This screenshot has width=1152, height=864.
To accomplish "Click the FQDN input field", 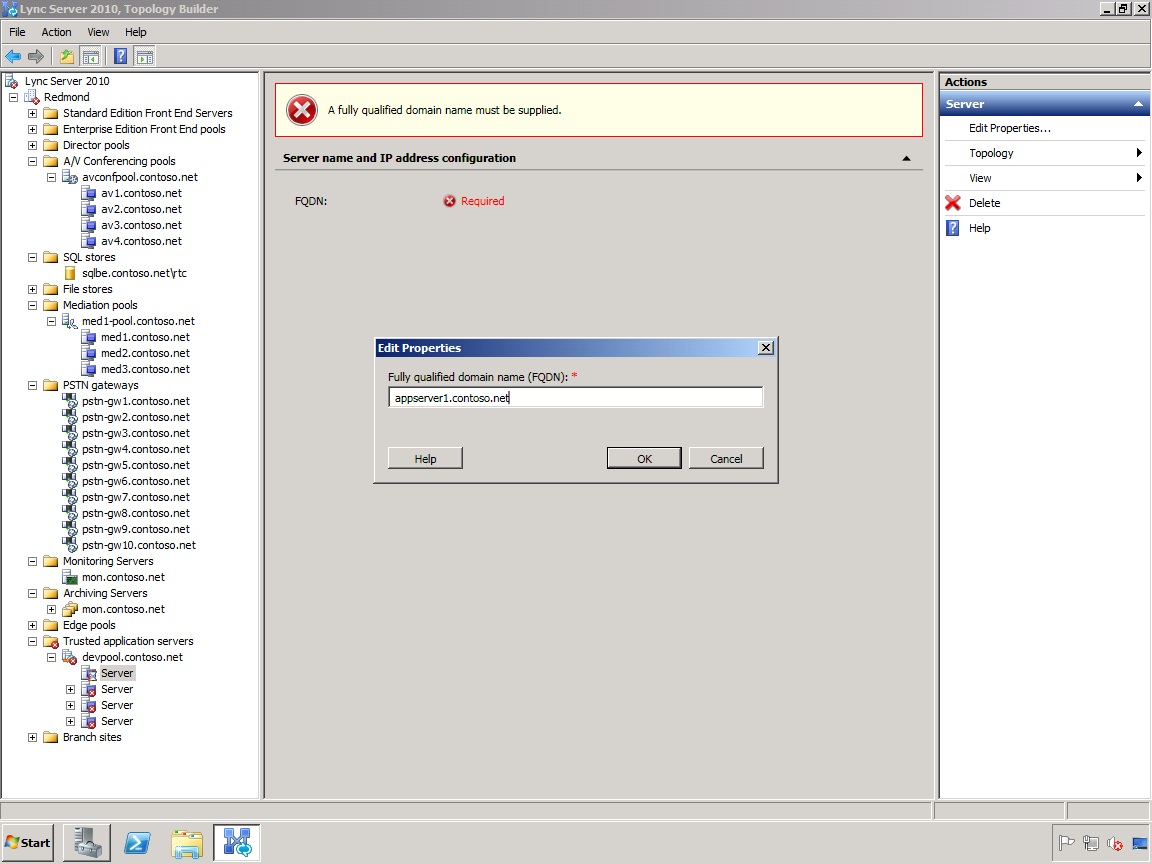I will coord(575,397).
